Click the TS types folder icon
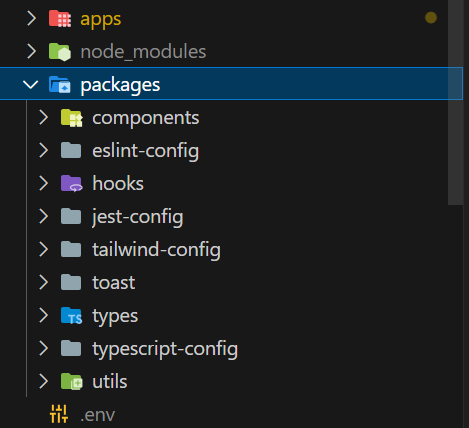This screenshot has width=469, height=428. [x=71, y=315]
